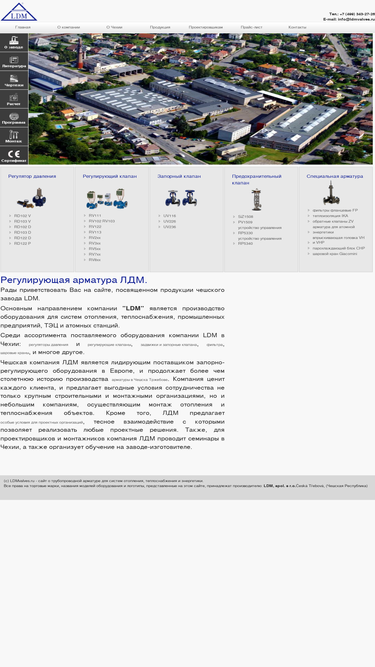Open the 'Чертежи' sidebar icon
The width and height of the screenshot is (375, 667).
pos(14,80)
